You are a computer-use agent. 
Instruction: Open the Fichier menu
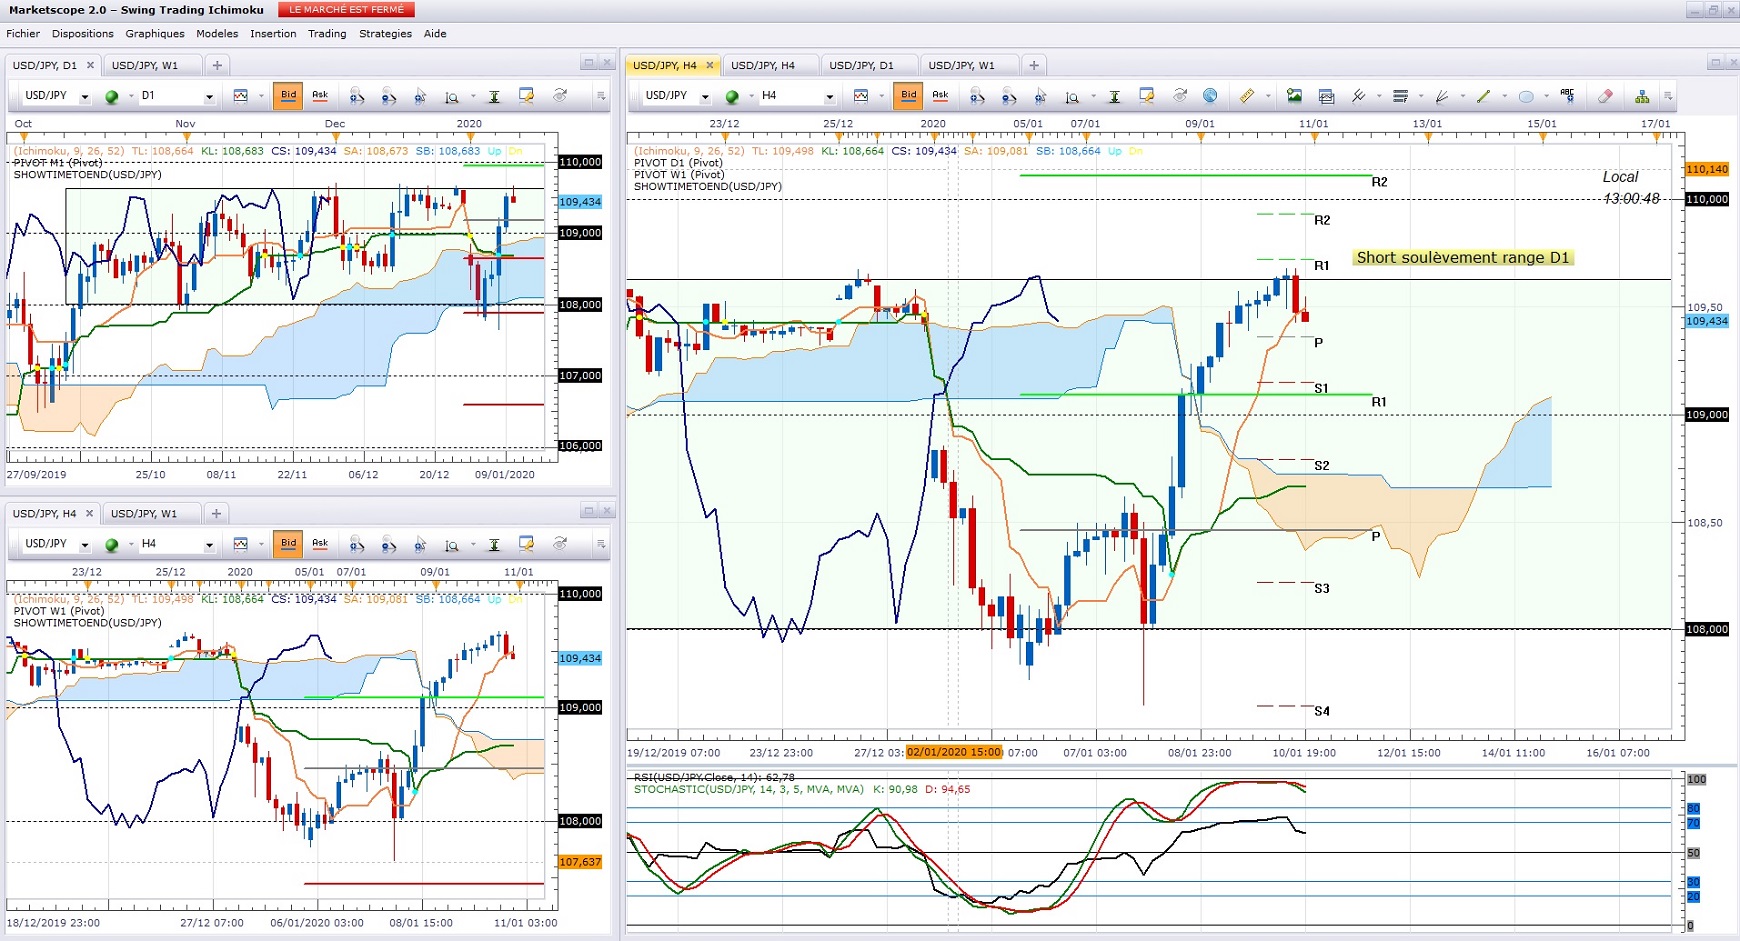pyautogui.click(x=23, y=34)
